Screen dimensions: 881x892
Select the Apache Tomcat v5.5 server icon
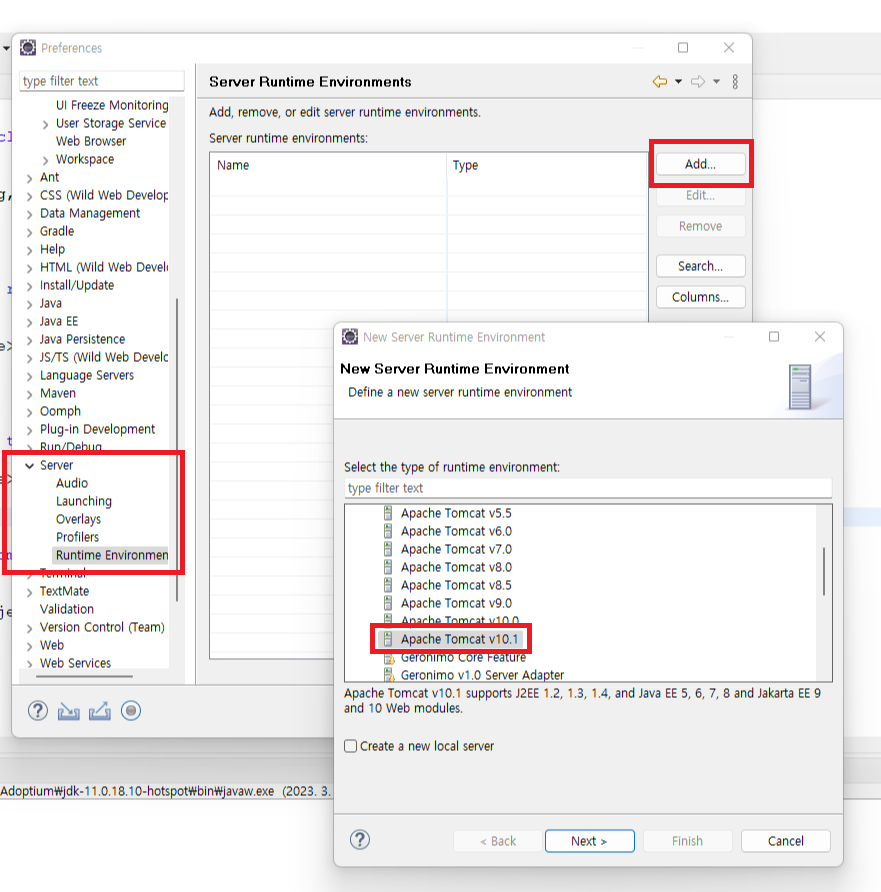pos(388,513)
